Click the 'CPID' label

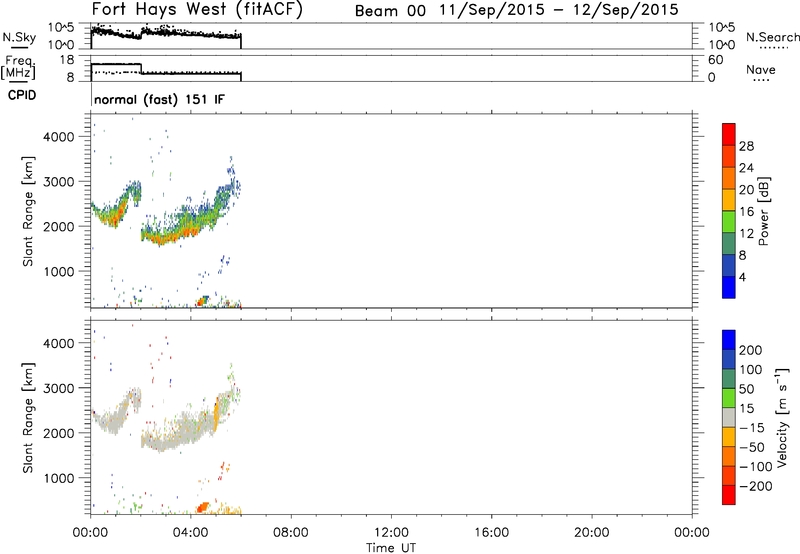coord(22,95)
